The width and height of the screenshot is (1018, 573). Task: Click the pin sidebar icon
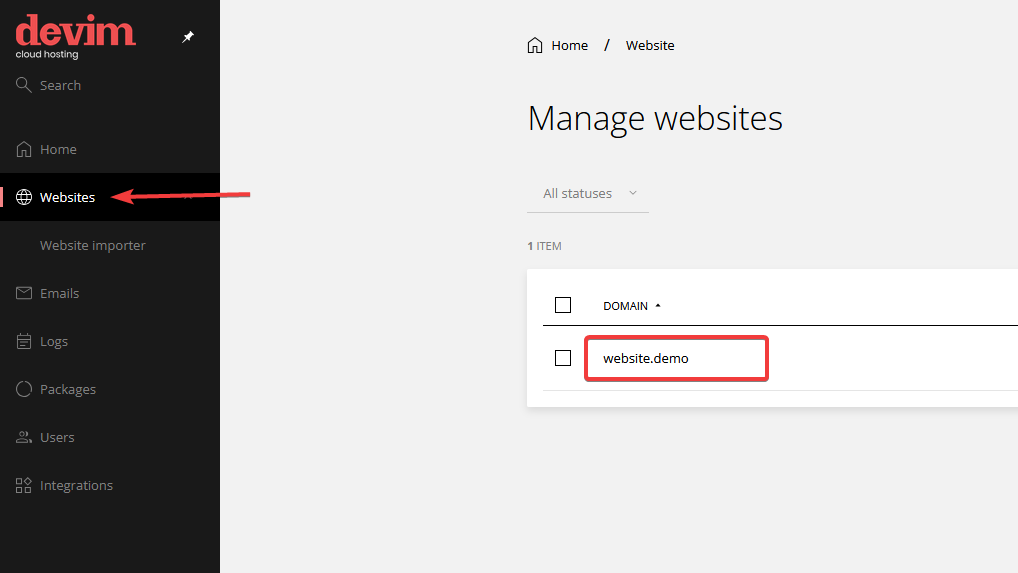coord(188,37)
